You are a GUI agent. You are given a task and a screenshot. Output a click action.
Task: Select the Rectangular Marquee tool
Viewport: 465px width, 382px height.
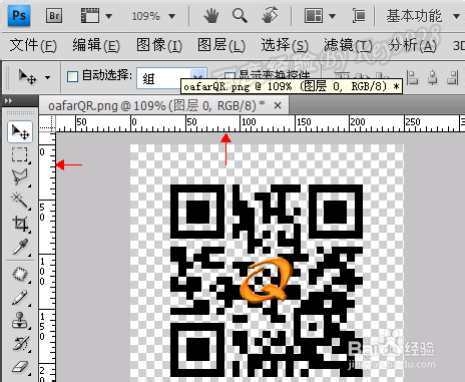(x=20, y=154)
